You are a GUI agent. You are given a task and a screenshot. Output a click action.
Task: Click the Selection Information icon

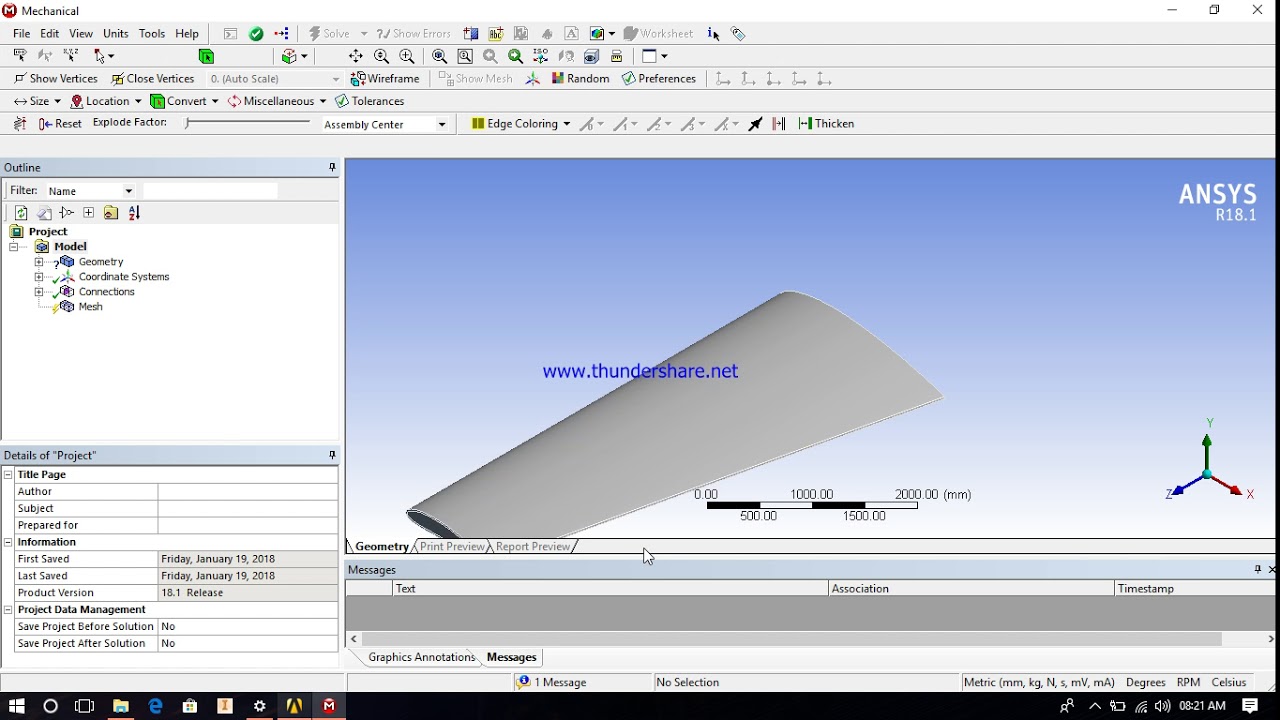coord(714,33)
